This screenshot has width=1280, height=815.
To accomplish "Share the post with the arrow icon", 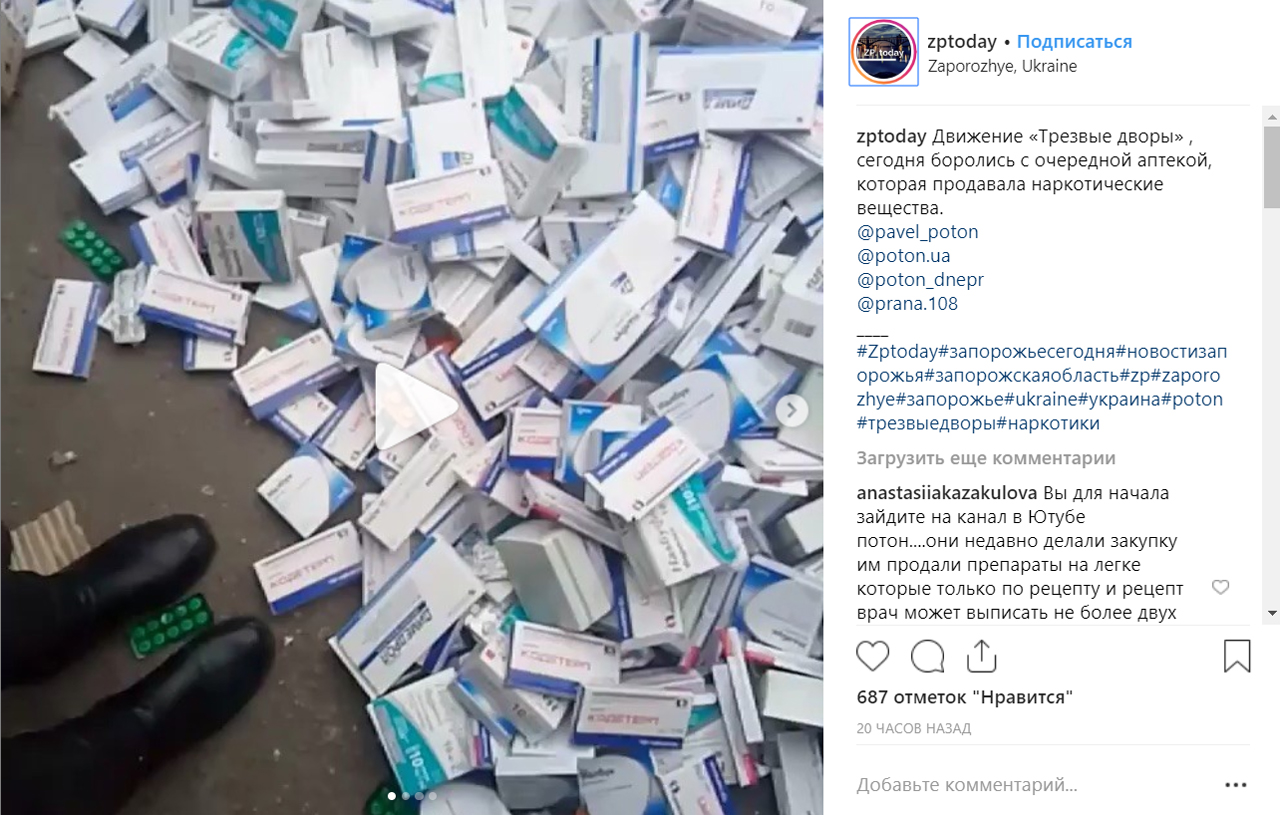I will tap(982, 656).
